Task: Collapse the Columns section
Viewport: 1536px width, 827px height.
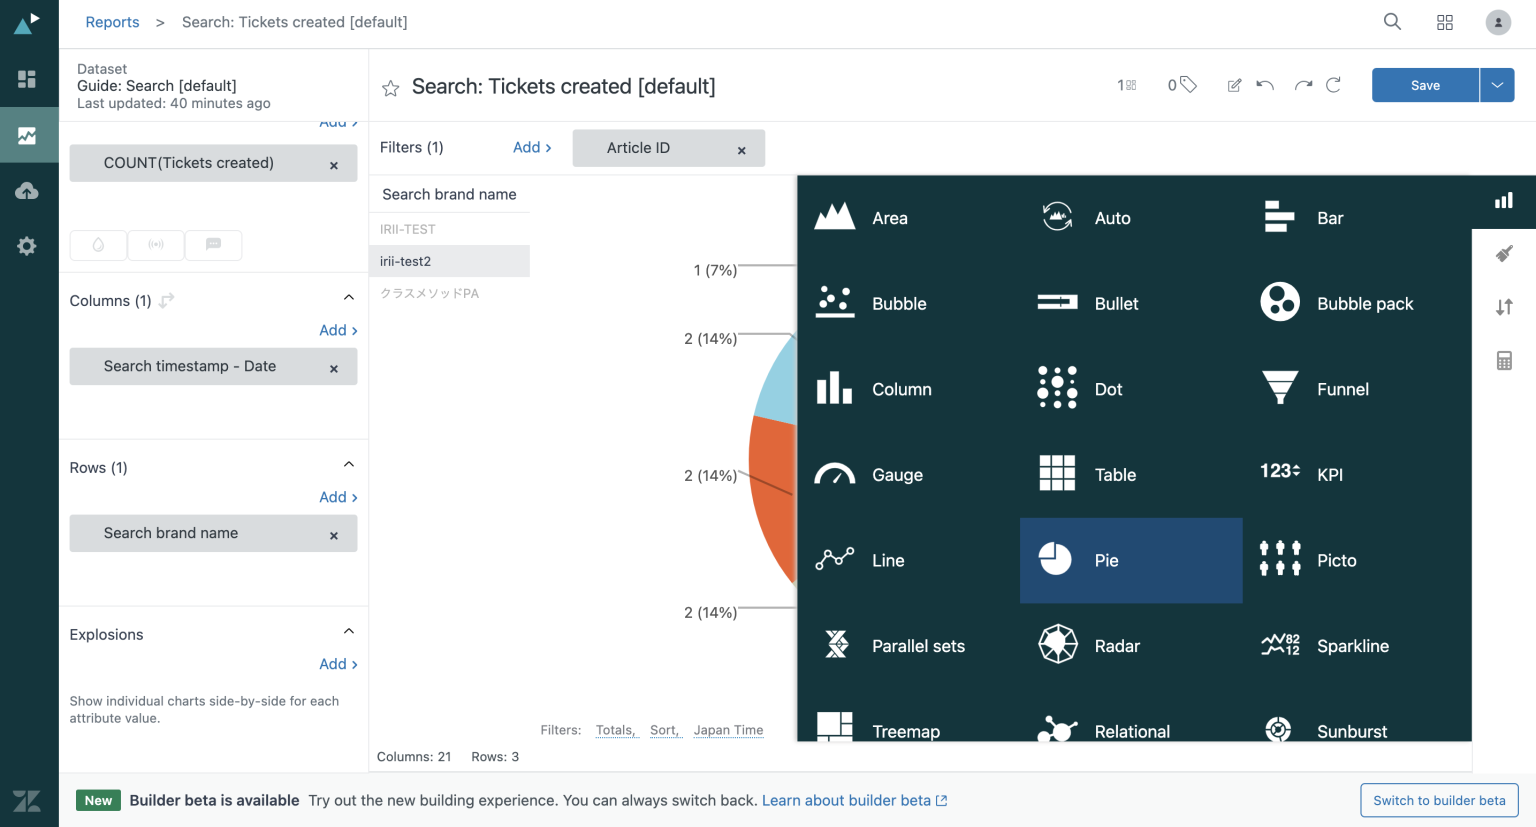Action: 349,298
